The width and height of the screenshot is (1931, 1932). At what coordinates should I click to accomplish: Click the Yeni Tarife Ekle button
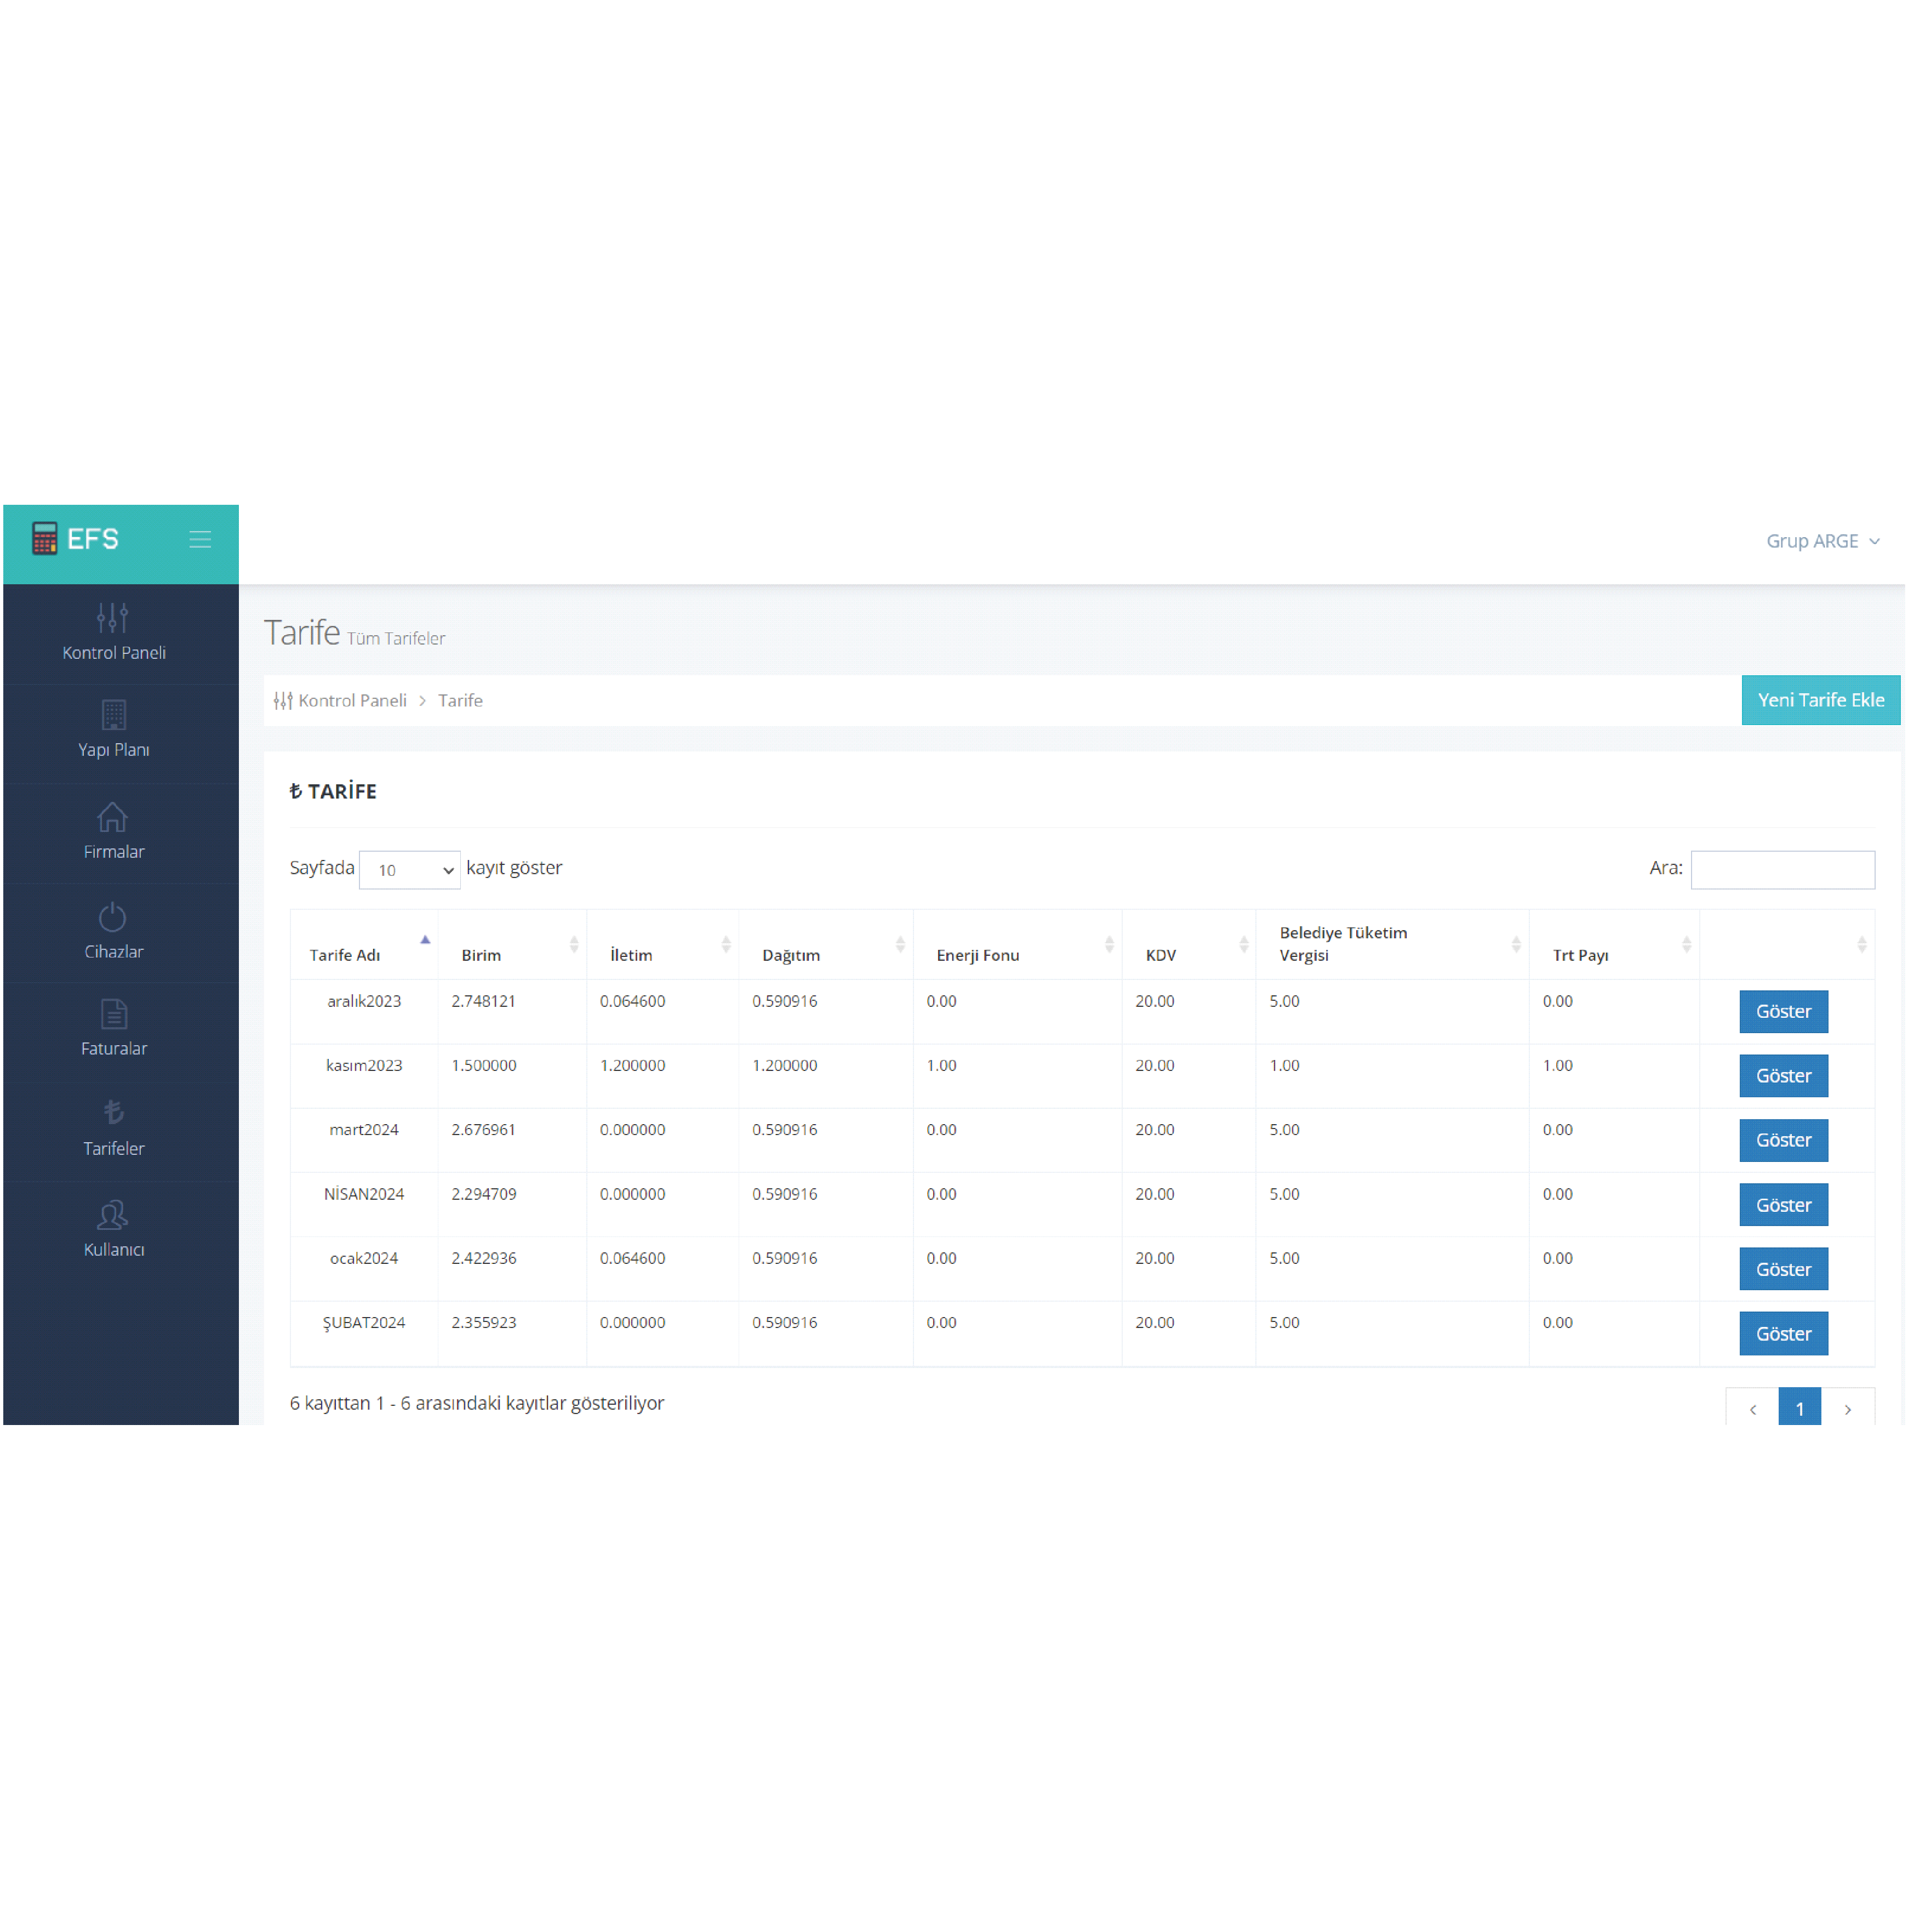[x=1820, y=700]
